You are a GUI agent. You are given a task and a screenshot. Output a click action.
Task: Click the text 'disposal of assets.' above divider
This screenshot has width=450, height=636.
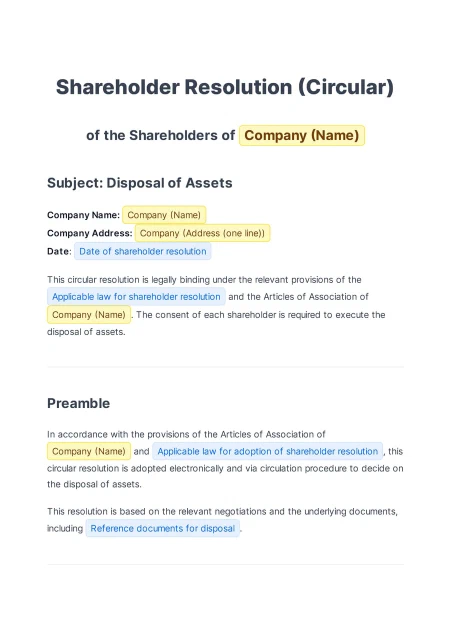coord(86,332)
